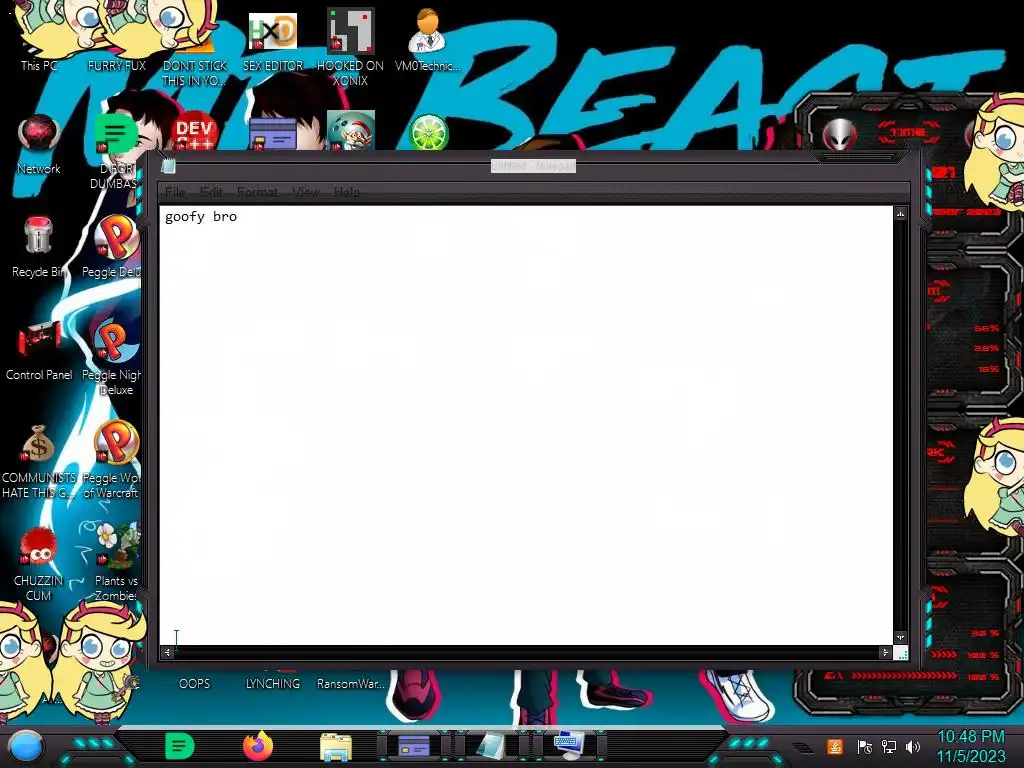Click the network tray icon

889,746
